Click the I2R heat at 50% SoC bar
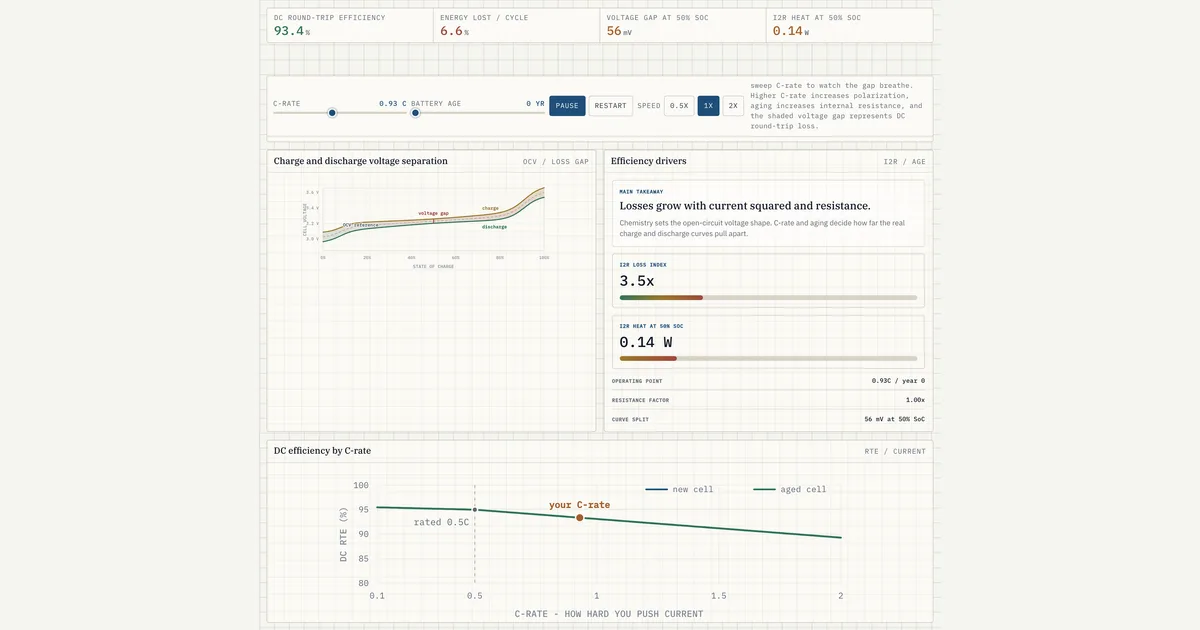Viewport: 1200px width, 630px height. point(768,358)
